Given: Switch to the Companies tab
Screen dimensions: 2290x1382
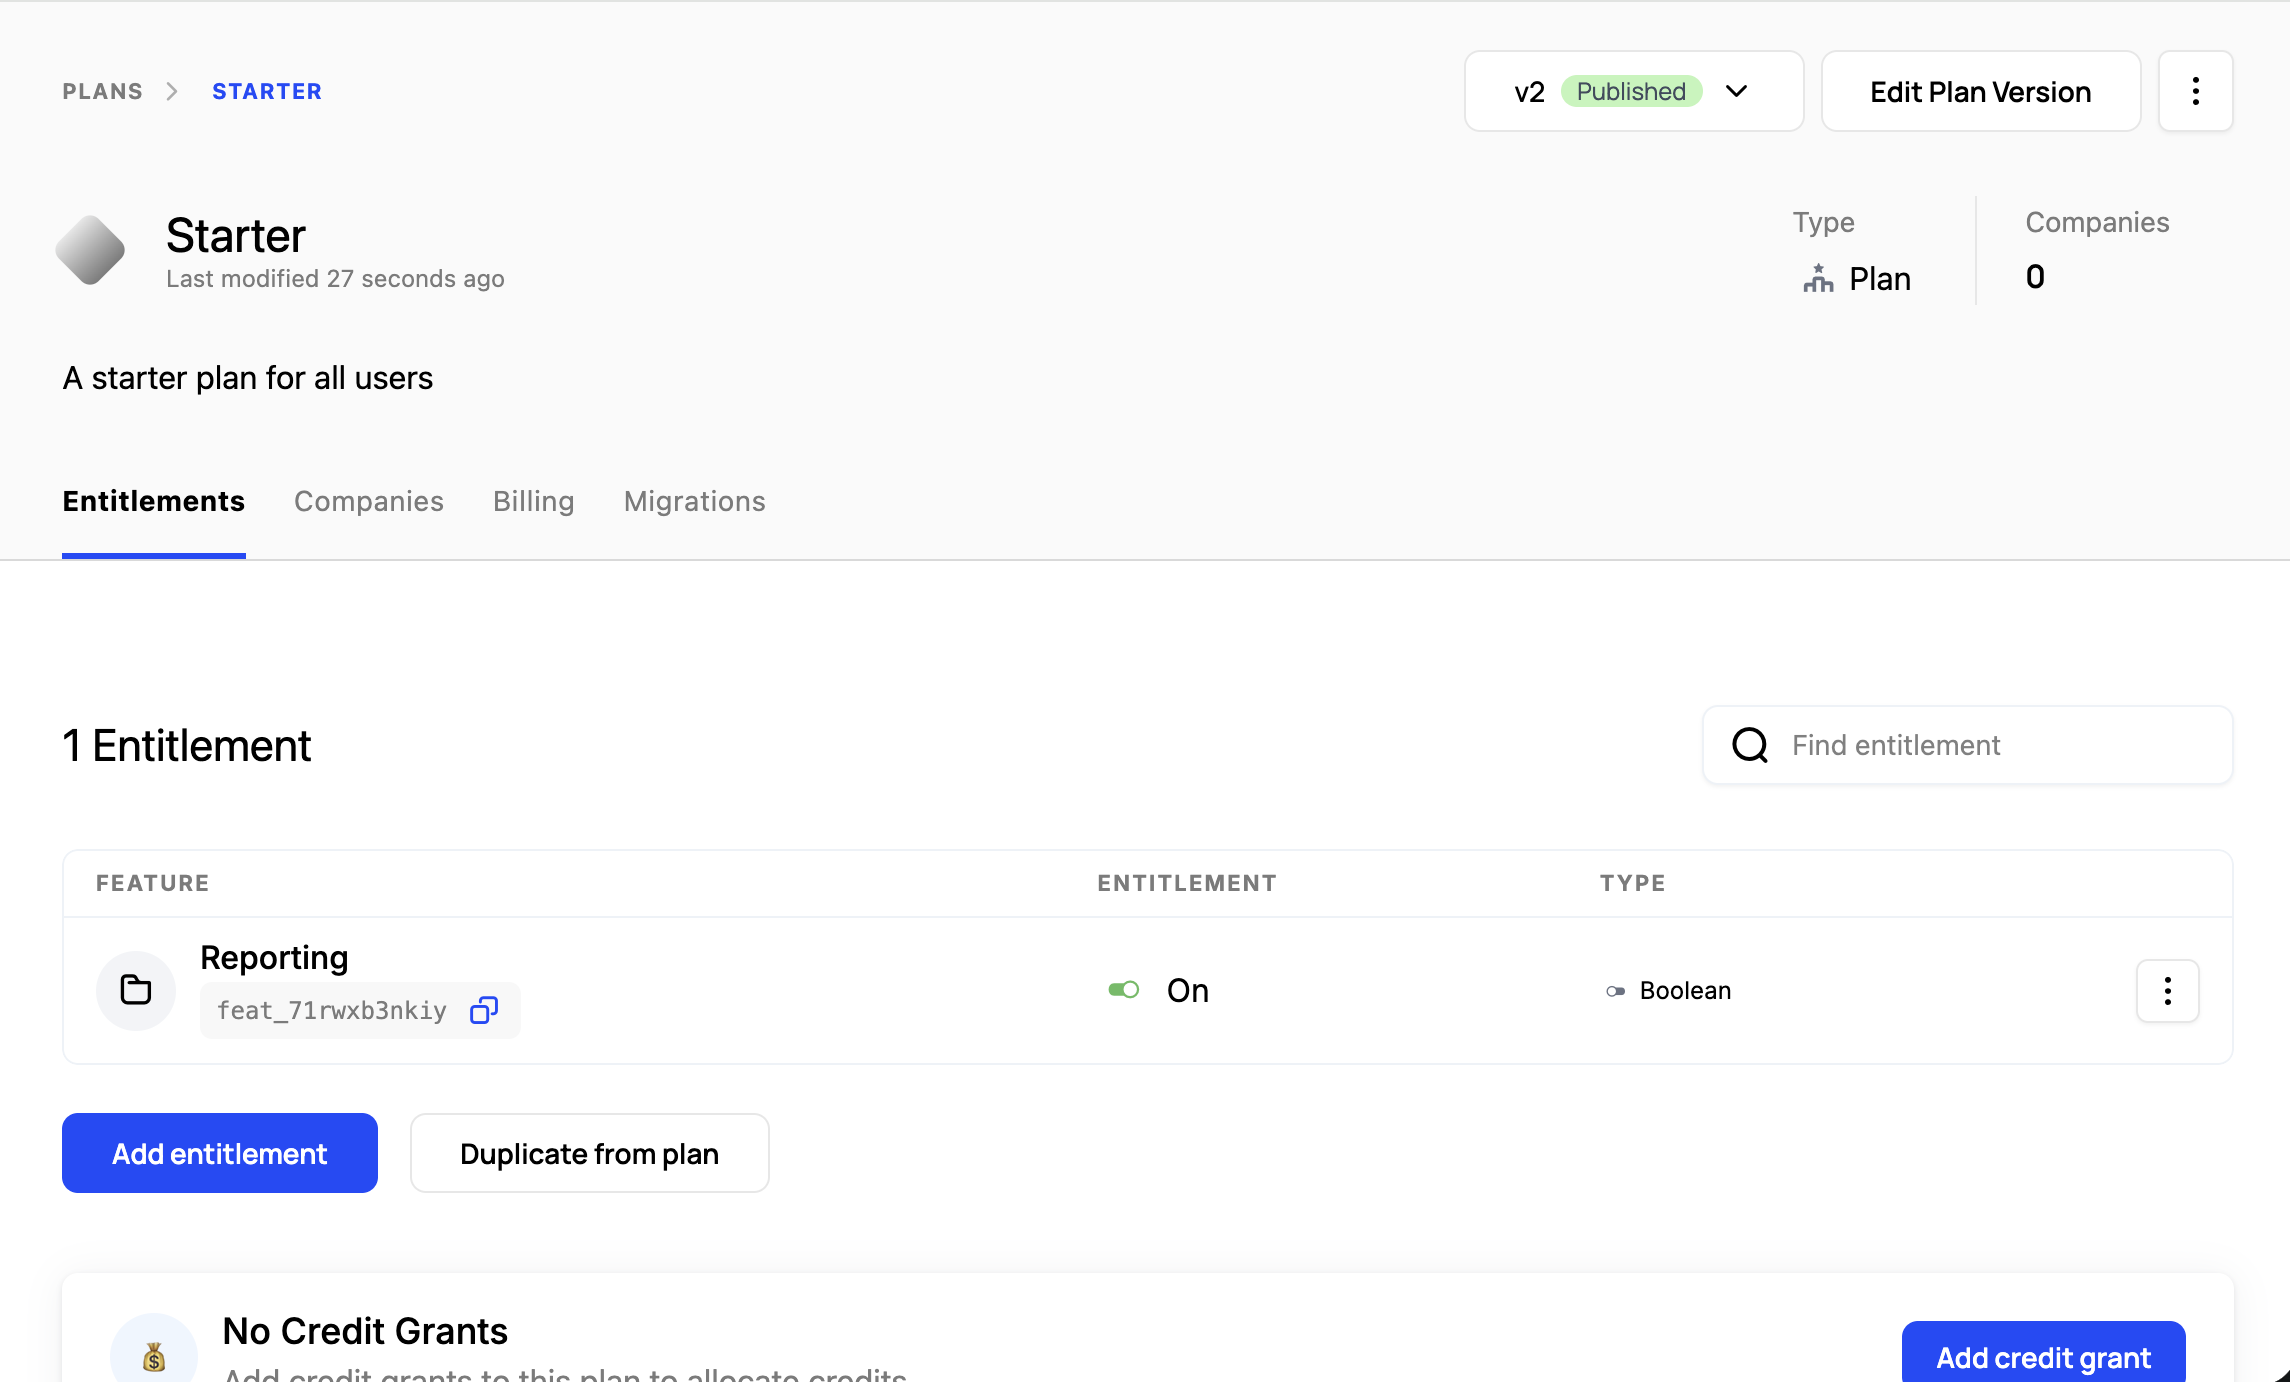Looking at the screenshot, I should pyautogui.click(x=368, y=501).
